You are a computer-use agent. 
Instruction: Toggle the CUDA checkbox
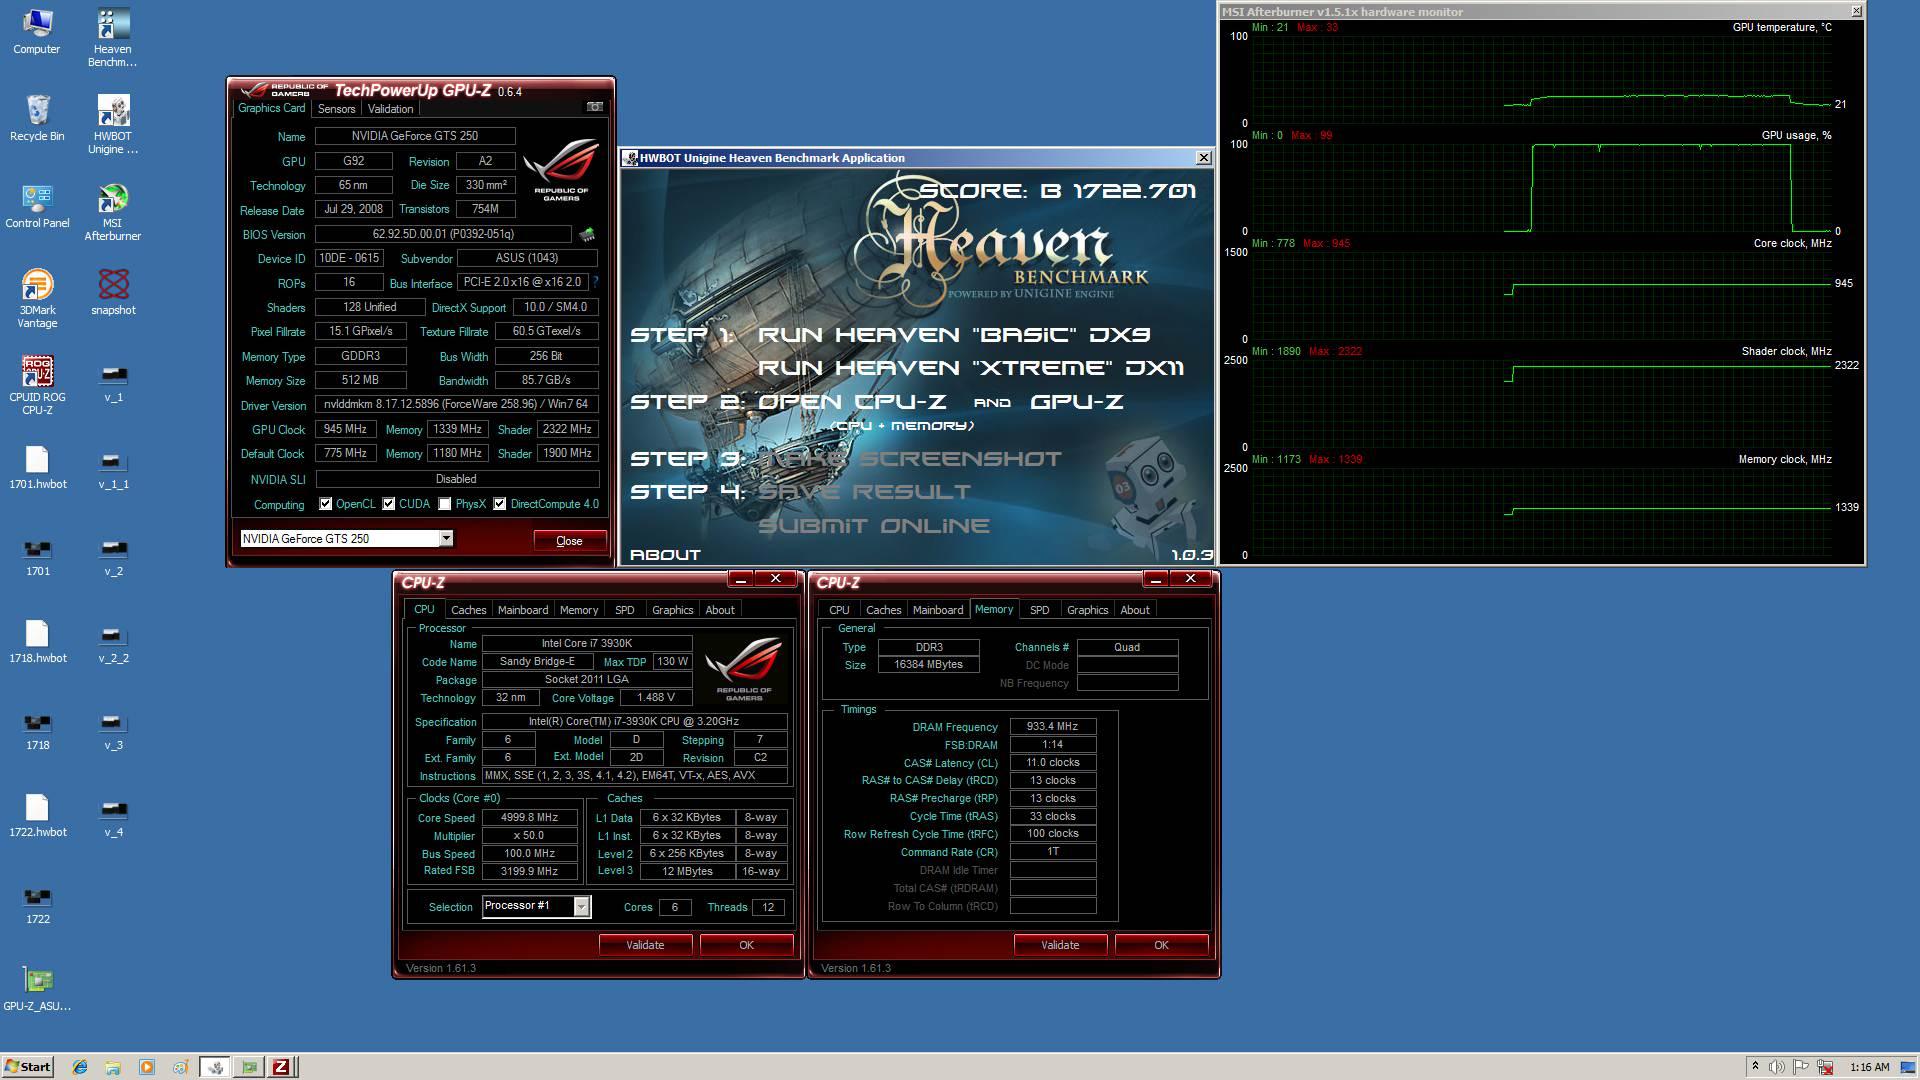pos(388,504)
